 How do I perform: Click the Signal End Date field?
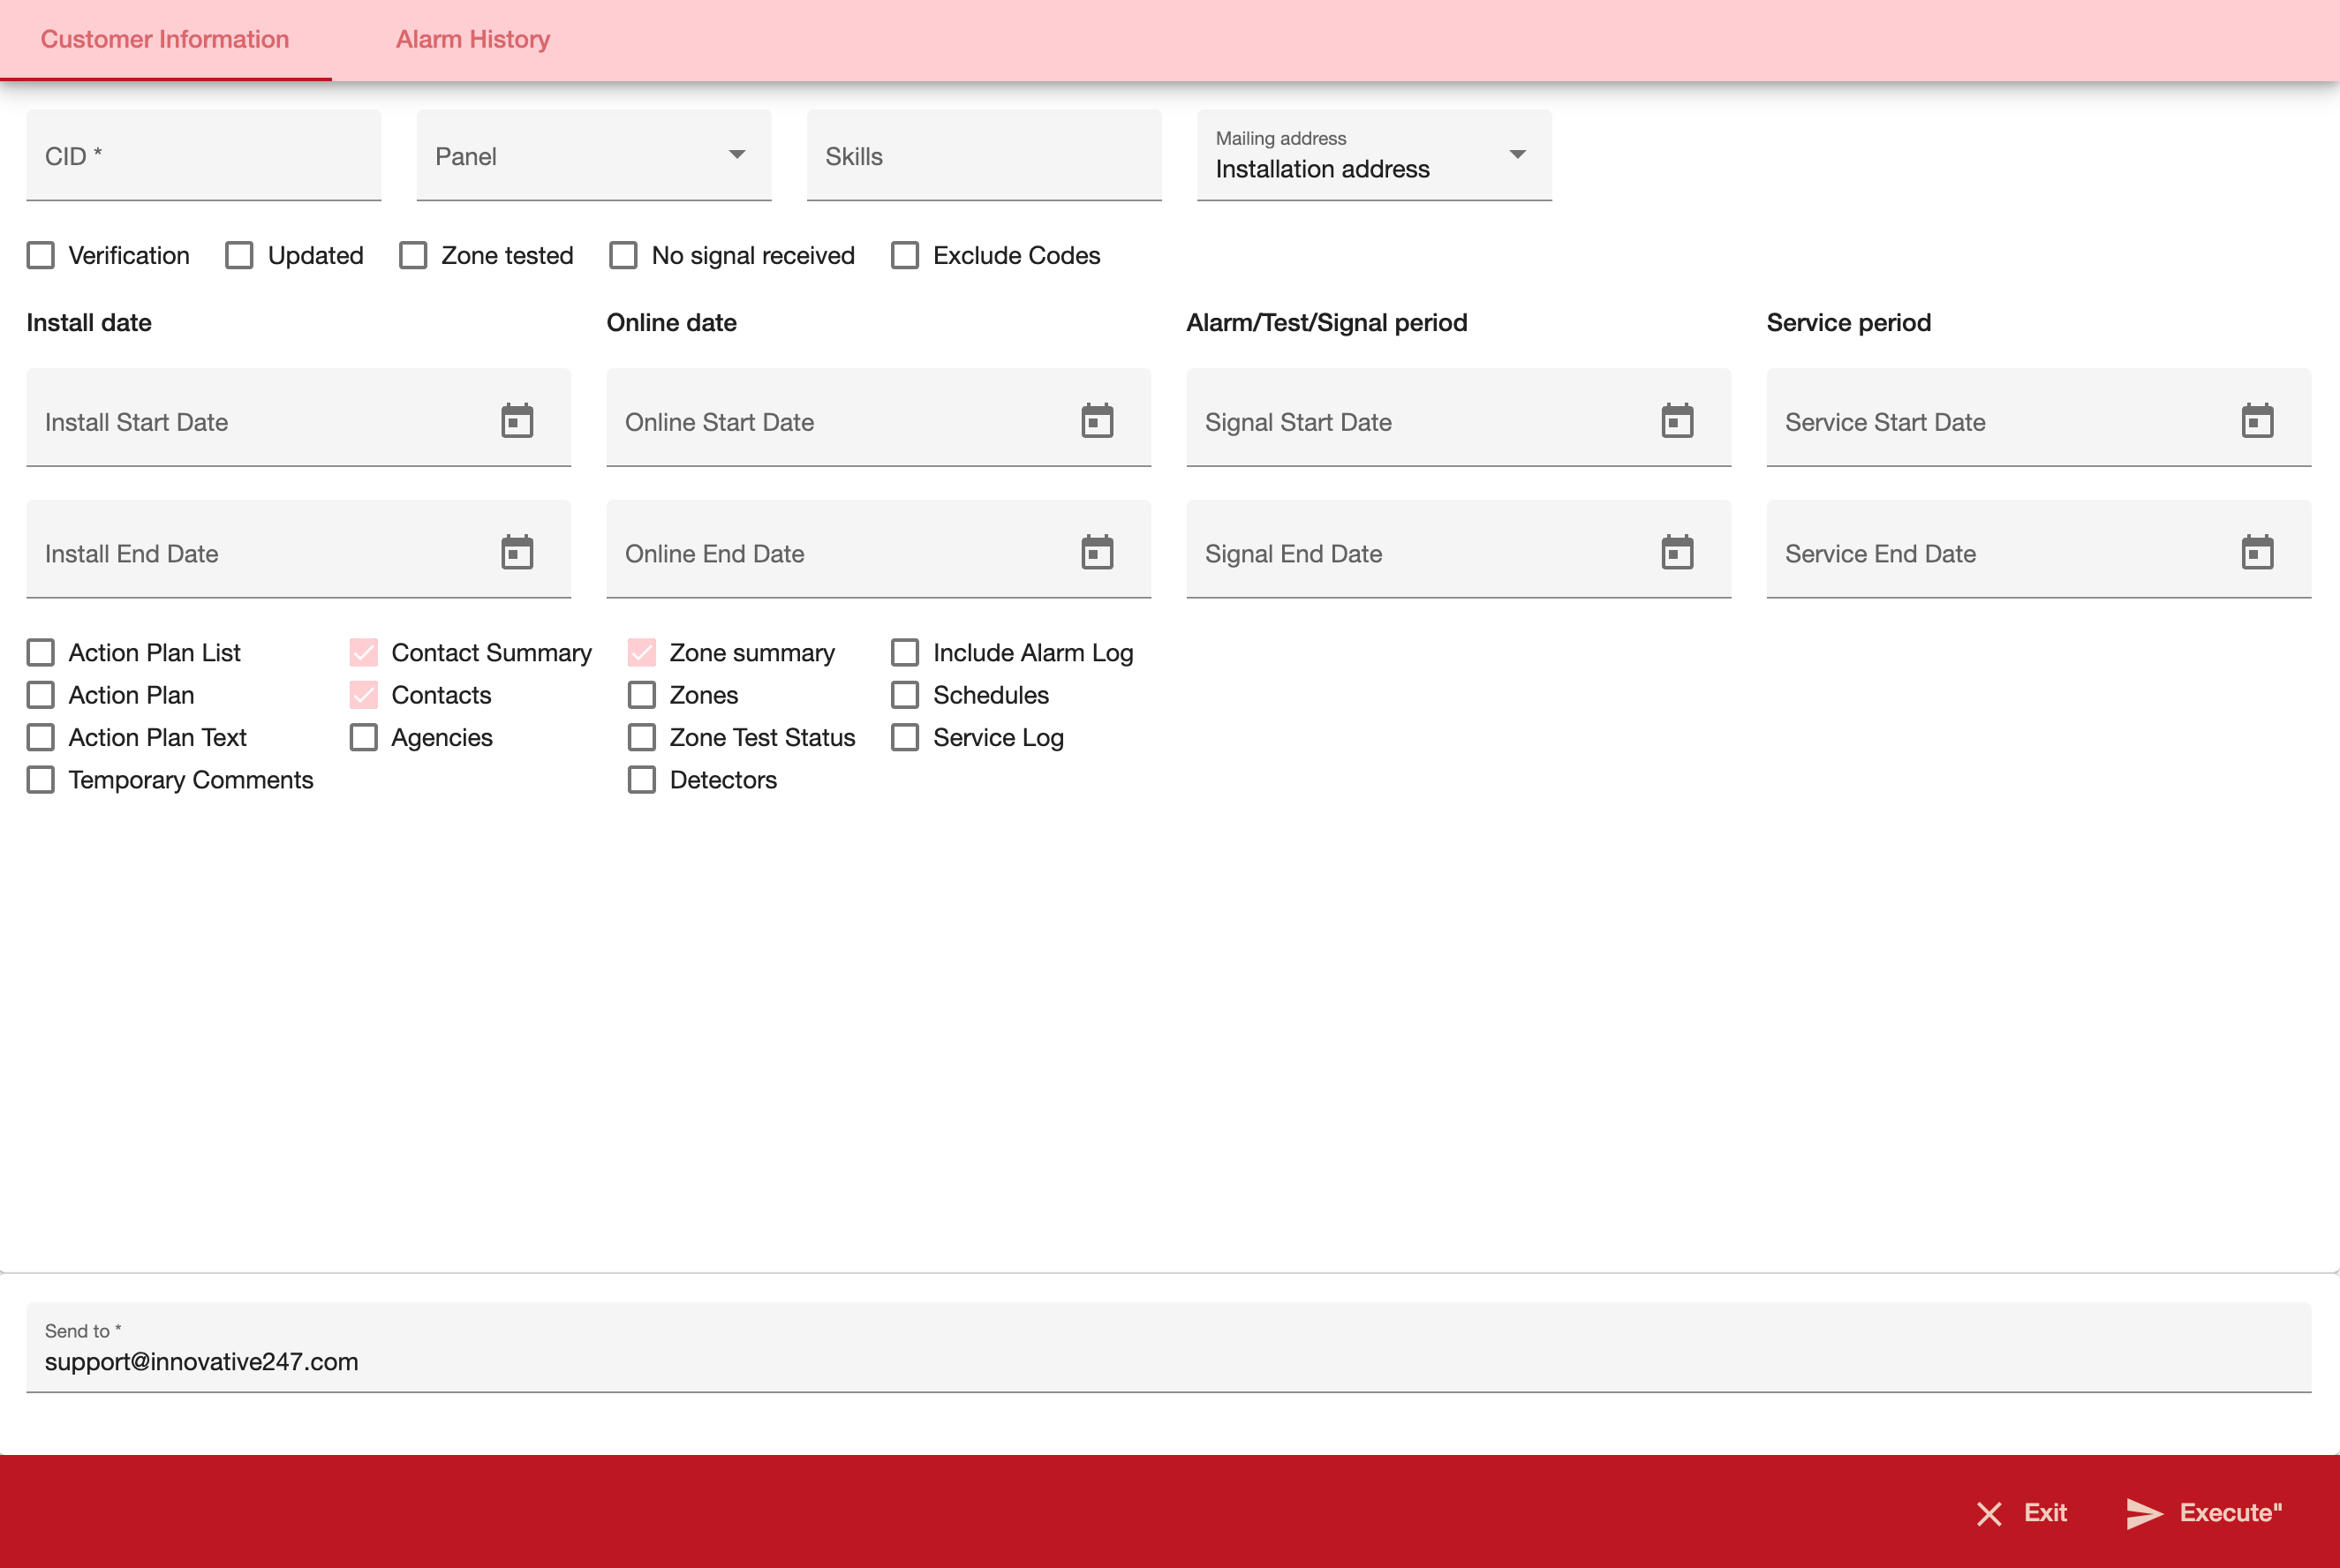(x=1459, y=550)
